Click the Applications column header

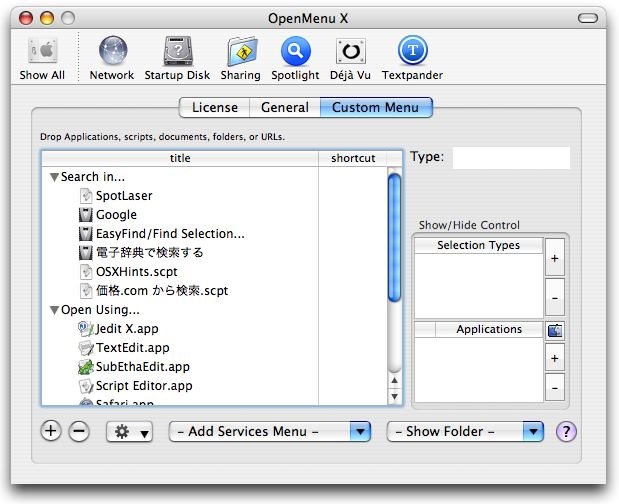(489, 329)
